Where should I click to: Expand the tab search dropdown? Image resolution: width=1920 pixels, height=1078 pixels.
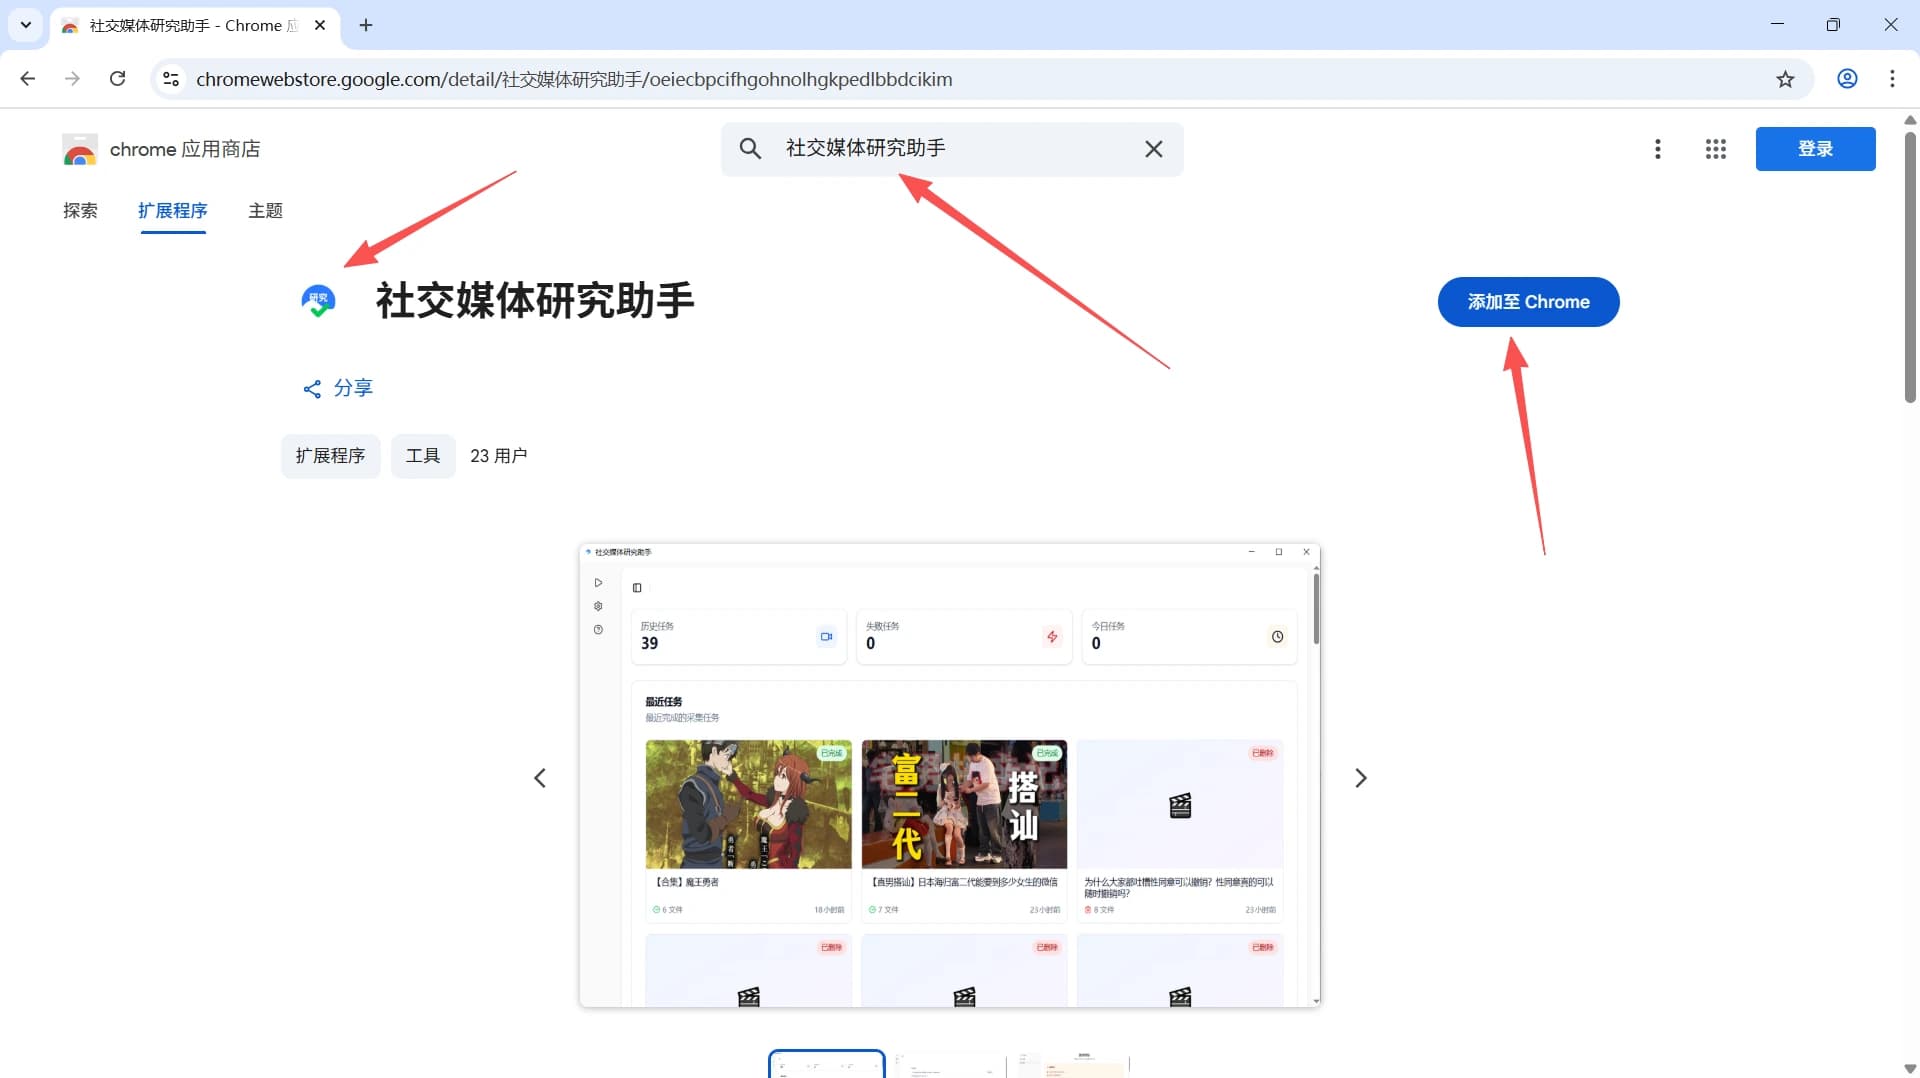pos(26,25)
